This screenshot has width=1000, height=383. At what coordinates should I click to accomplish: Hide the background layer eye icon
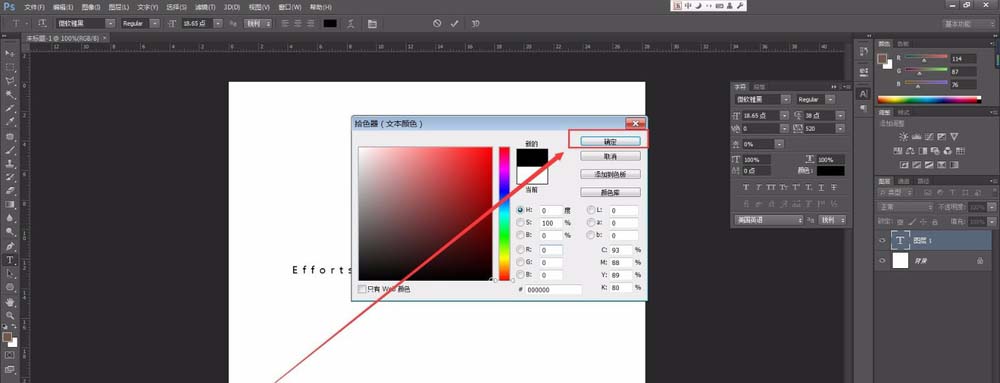point(883,261)
